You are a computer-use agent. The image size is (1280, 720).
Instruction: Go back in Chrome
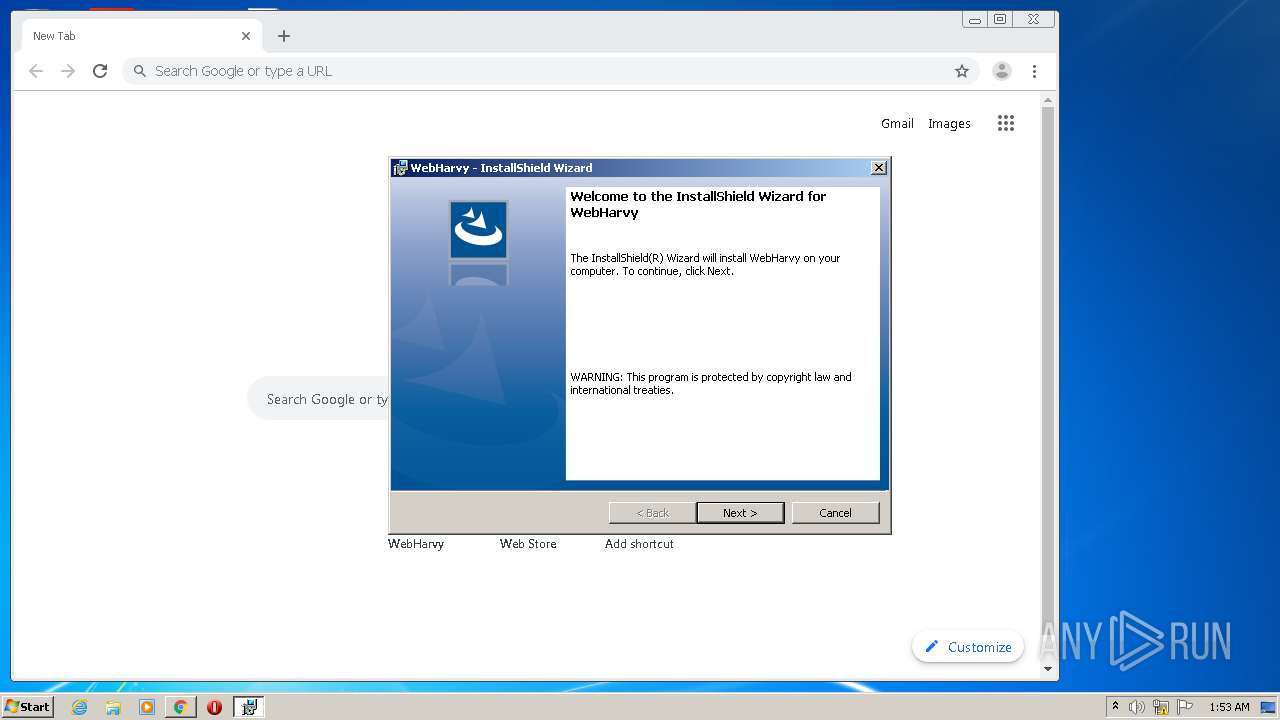[x=36, y=71]
